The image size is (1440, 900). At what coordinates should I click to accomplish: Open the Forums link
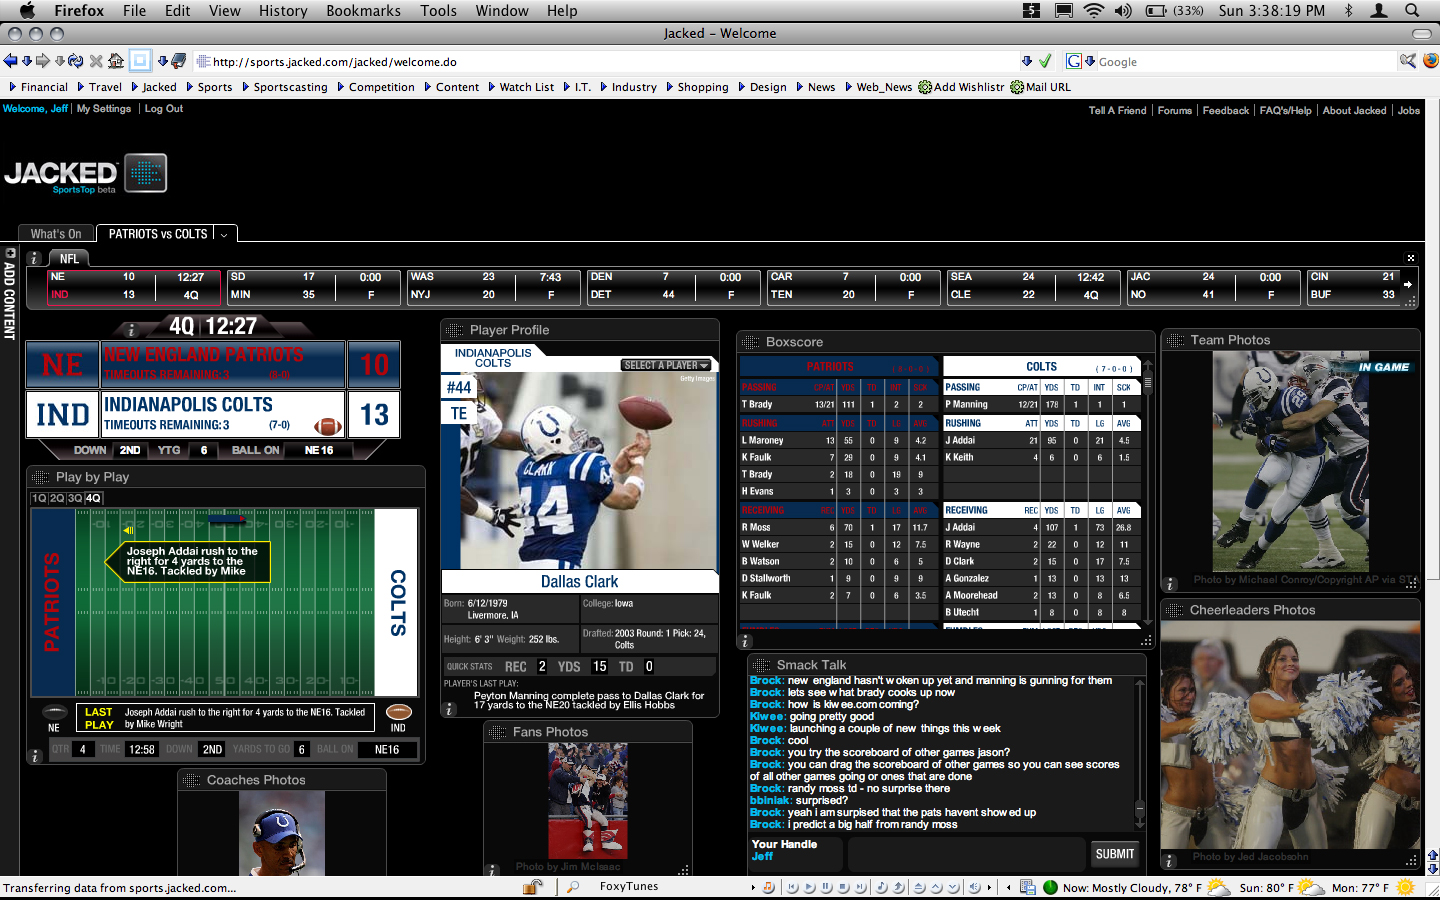click(x=1175, y=111)
